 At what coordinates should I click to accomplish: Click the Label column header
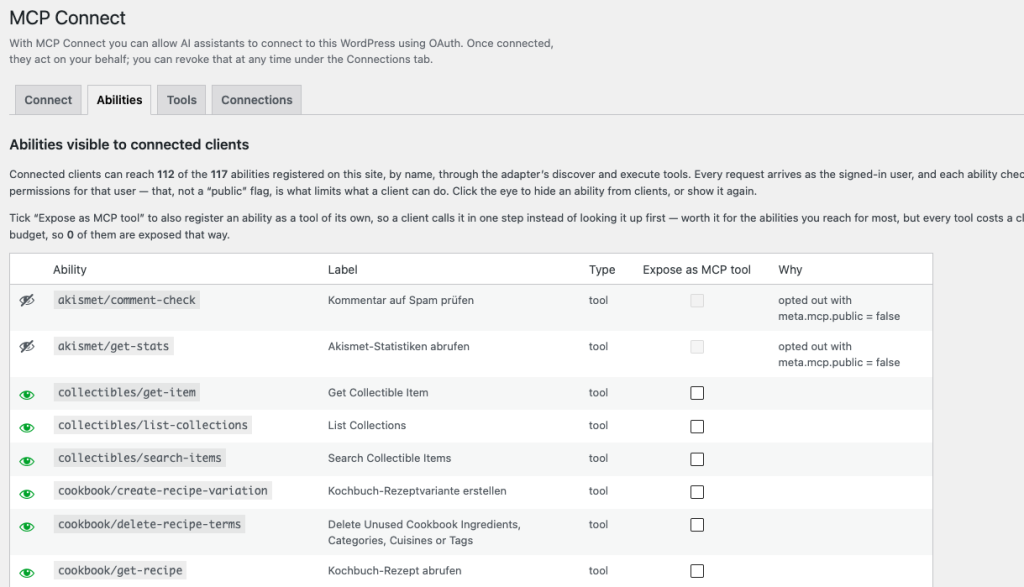342,270
